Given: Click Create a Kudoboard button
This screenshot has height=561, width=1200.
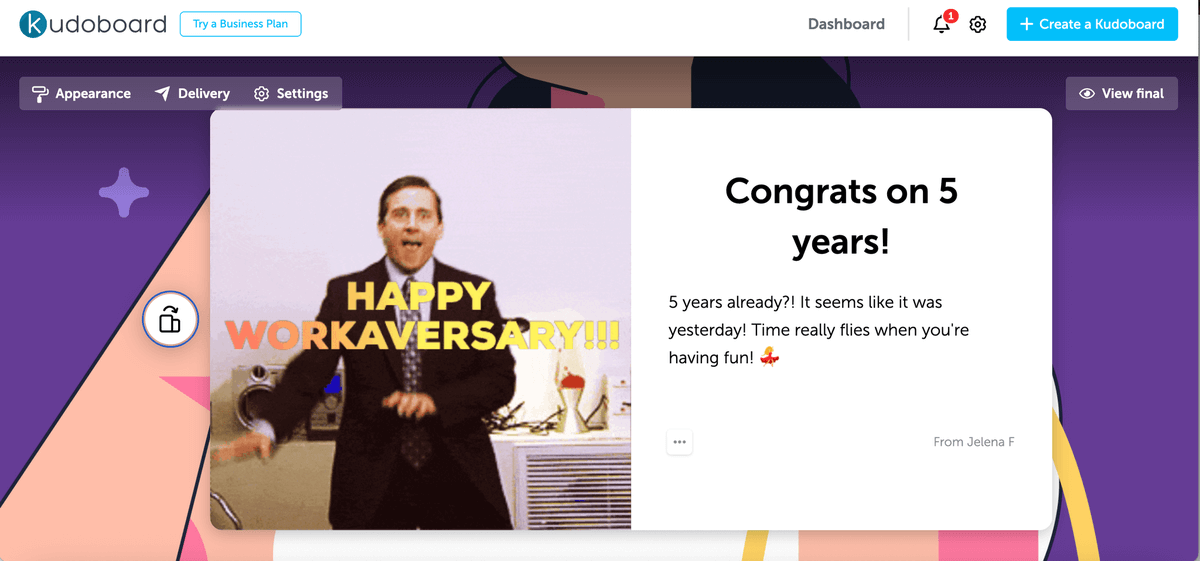Looking at the screenshot, I should 1092,24.
